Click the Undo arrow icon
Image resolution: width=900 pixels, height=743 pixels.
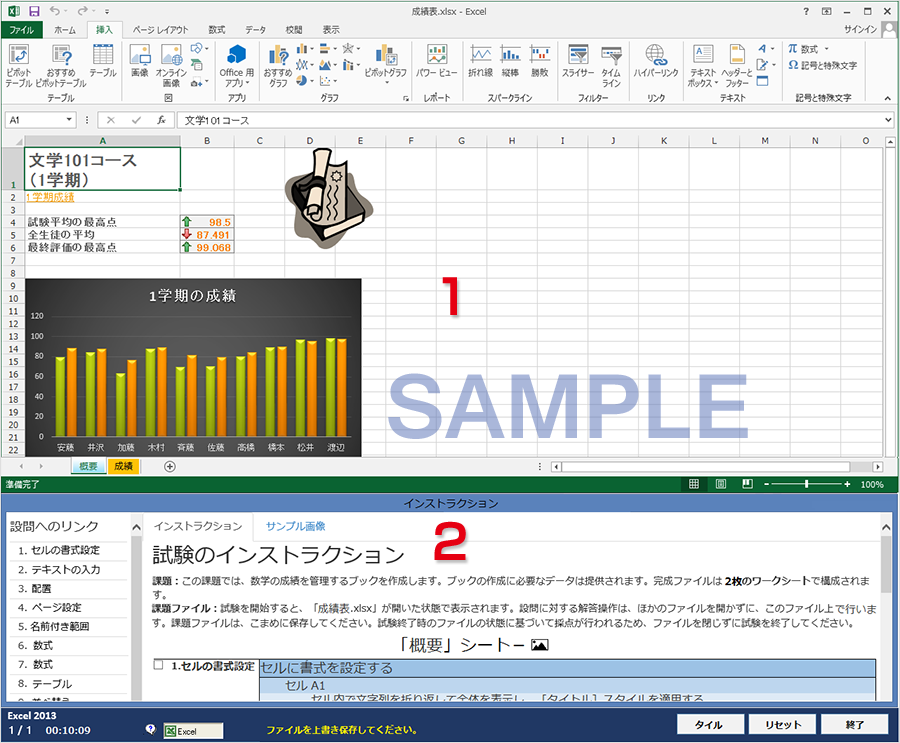(55, 11)
